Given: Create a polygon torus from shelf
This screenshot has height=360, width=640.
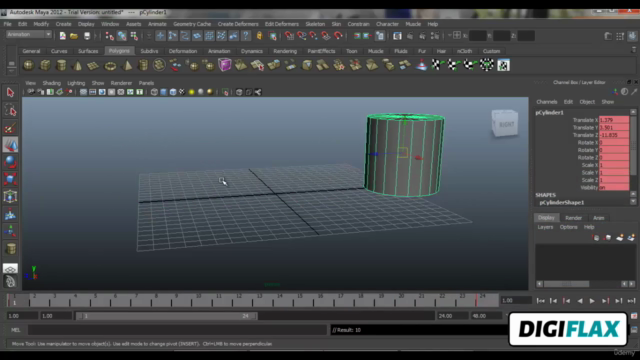Looking at the screenshot, I should click(110, 65).
